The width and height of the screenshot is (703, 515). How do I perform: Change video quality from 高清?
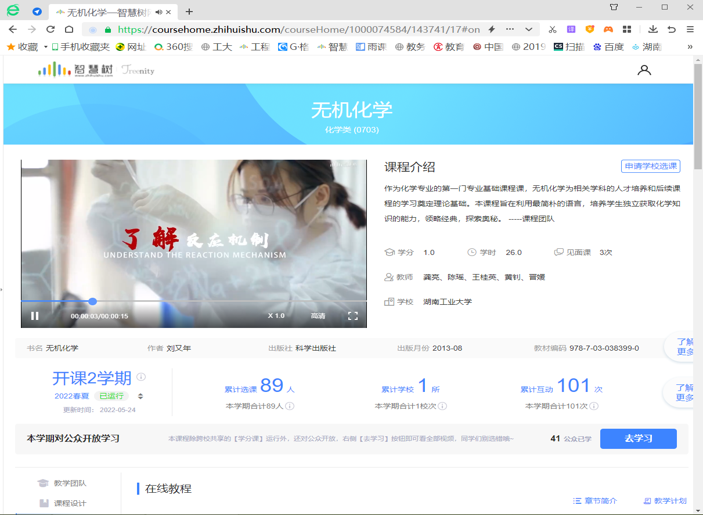click(318, 316)
